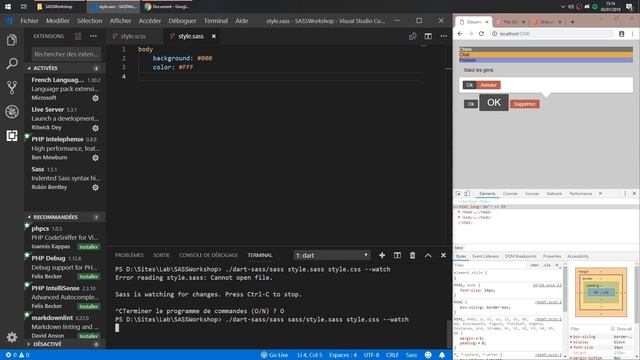Open the terminal selector dropdown 1: dart

tap(331, 255)
